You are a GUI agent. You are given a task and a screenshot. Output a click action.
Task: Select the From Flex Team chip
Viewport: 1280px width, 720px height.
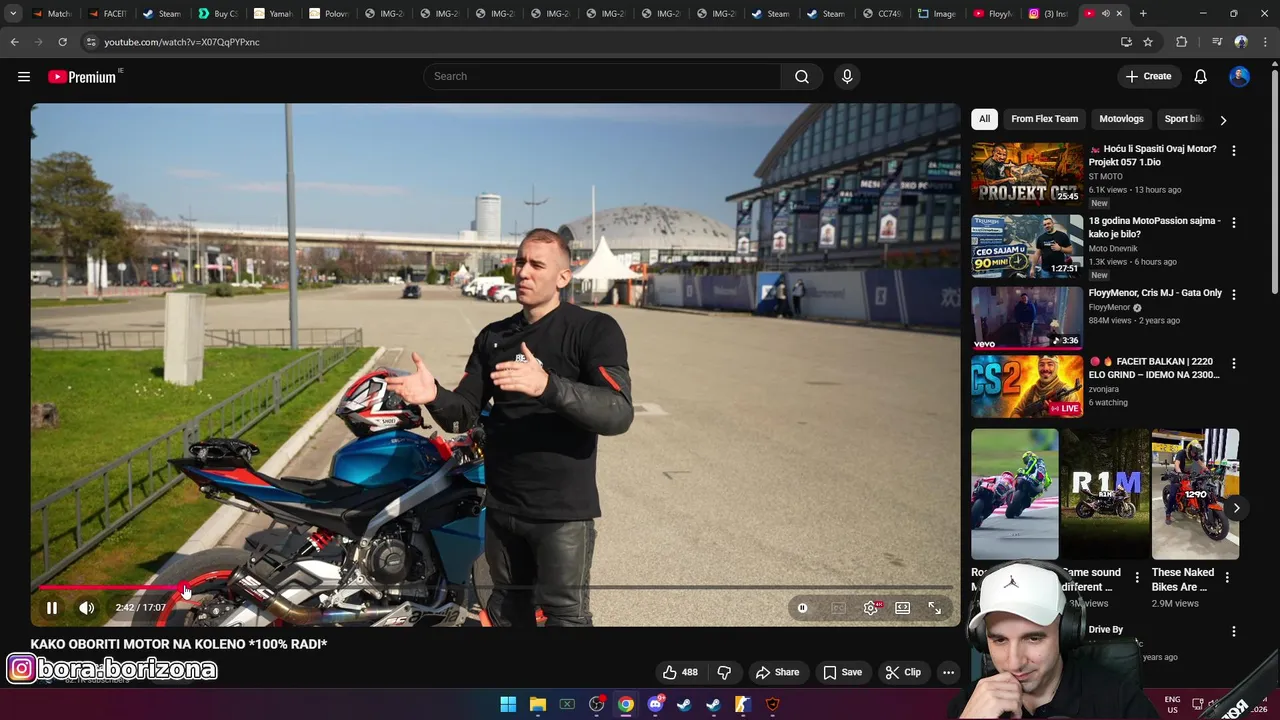point(1044,119)
